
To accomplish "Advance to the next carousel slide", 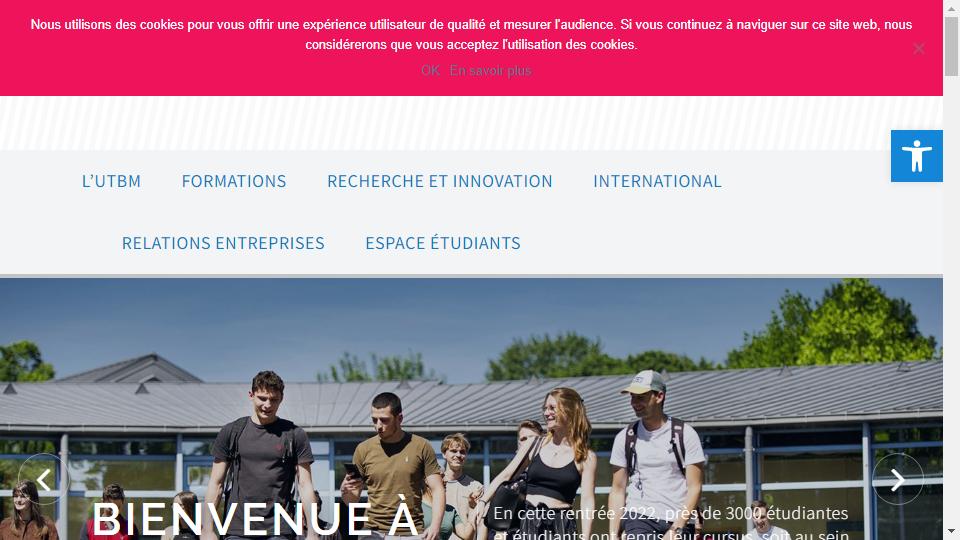I will tap(898, 479).
